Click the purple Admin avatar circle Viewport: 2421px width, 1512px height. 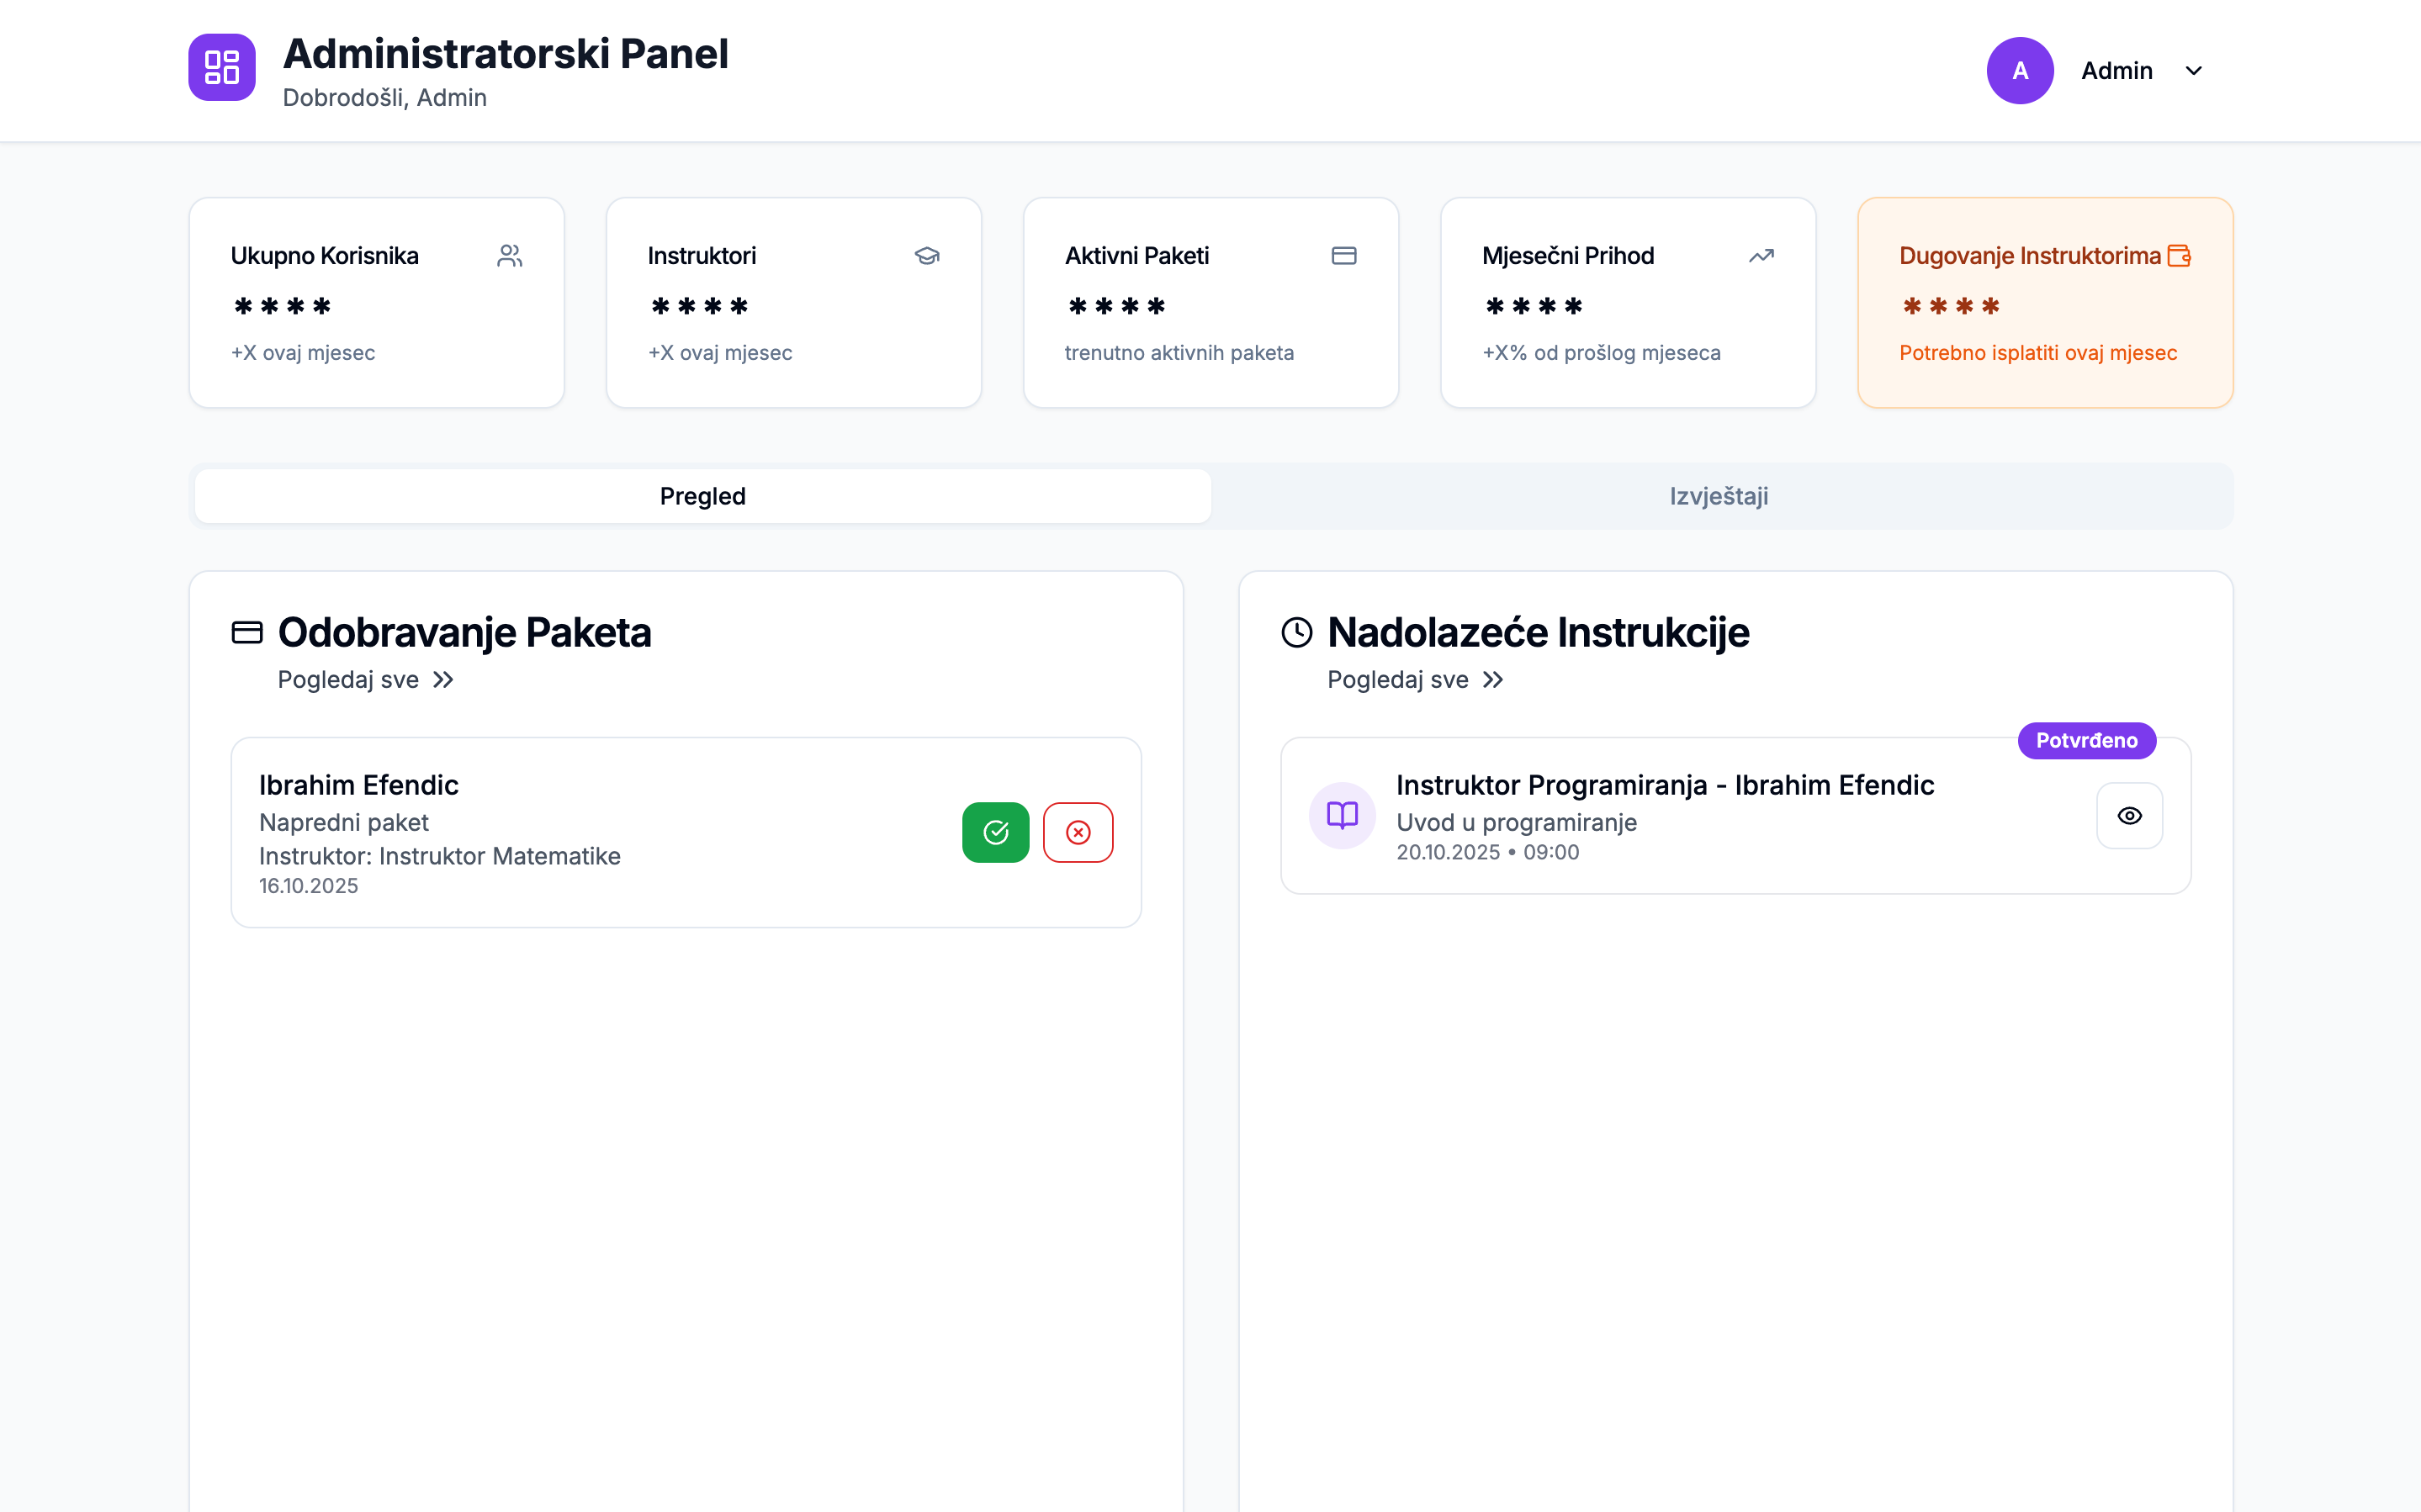point(2020,70)
